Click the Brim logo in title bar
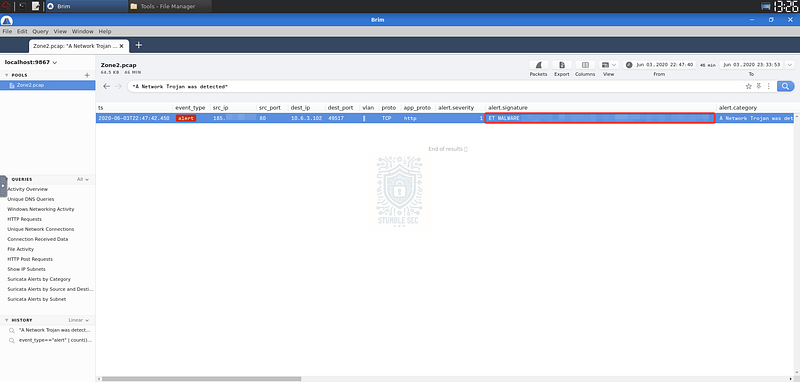The image size is (800, 382). (6, 20)
